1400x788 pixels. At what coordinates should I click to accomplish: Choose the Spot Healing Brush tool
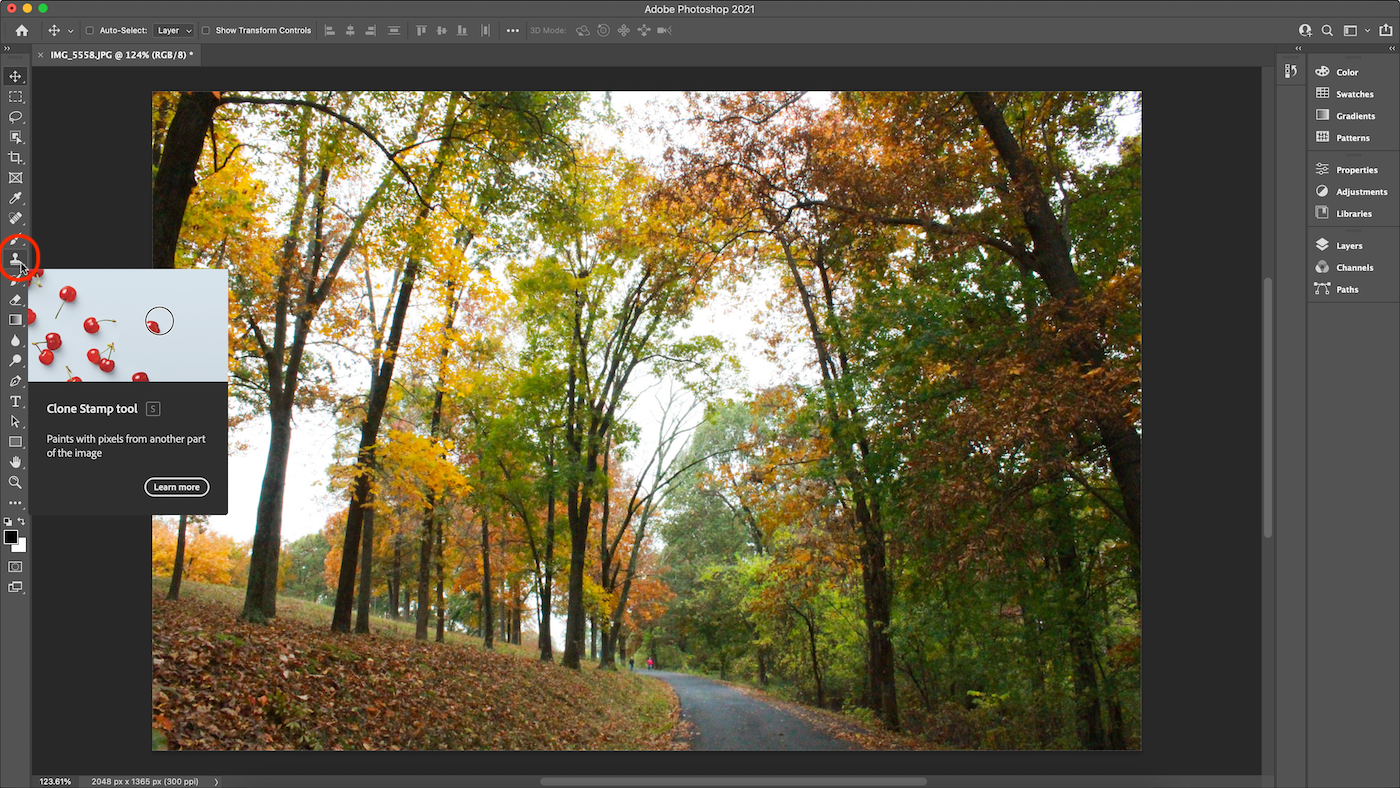tap(15, 218)
